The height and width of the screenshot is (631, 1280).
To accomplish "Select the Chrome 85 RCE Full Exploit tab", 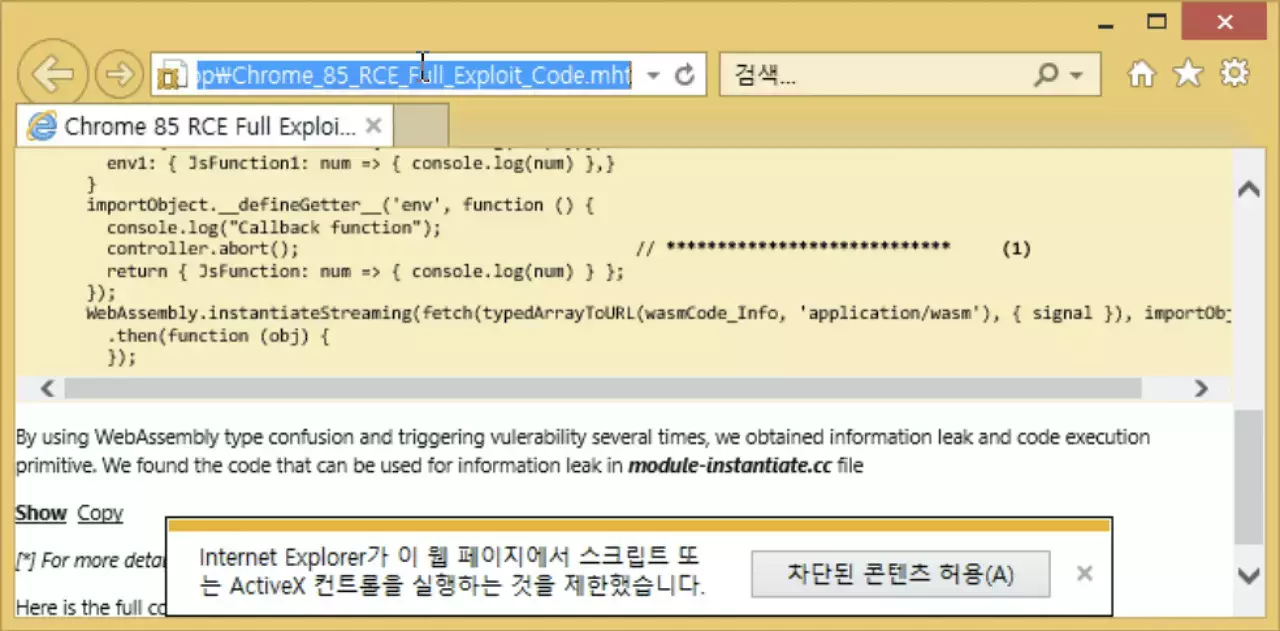I will [x=205, y=126].
